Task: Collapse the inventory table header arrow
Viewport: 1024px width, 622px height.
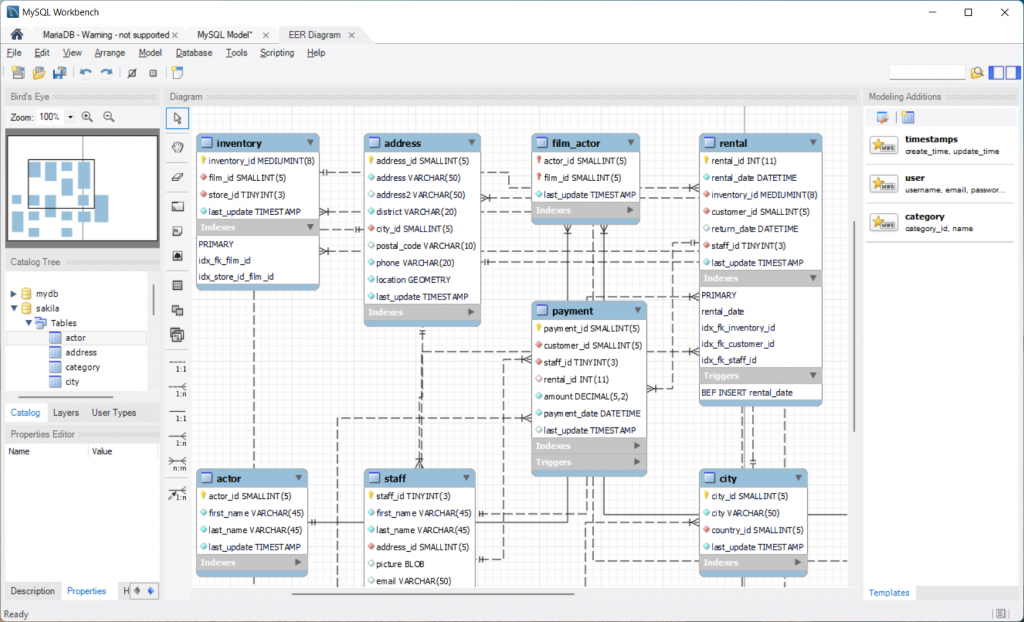Action: pos(310,142)
